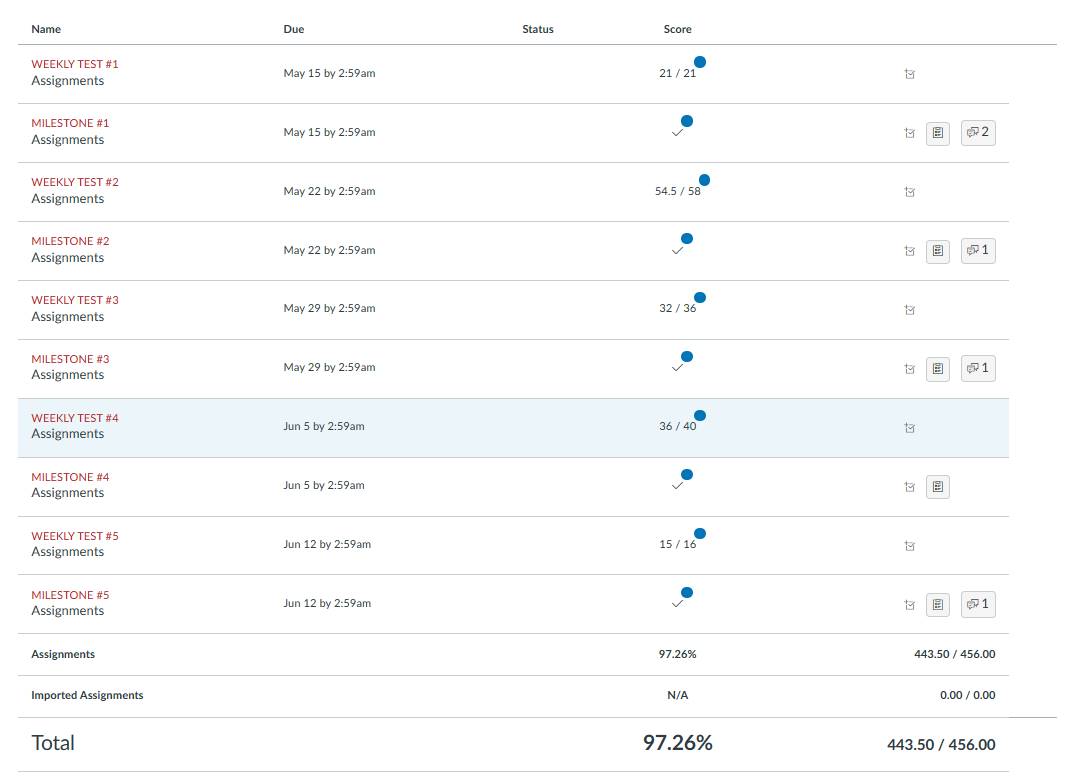Select the score 32 / 36
This screenshot has height=777, width=1072.
(x=678, y=308)
